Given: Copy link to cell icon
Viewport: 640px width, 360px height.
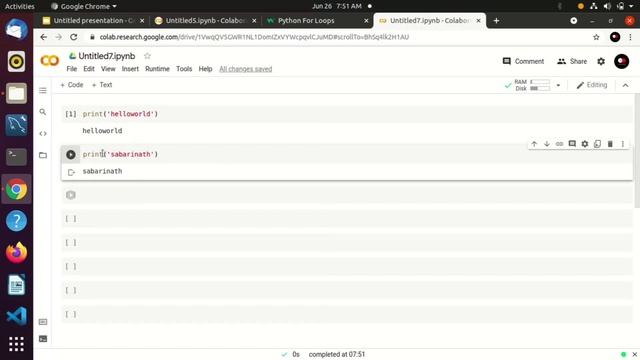Looking at the screenshot, I should coord(559,144).
